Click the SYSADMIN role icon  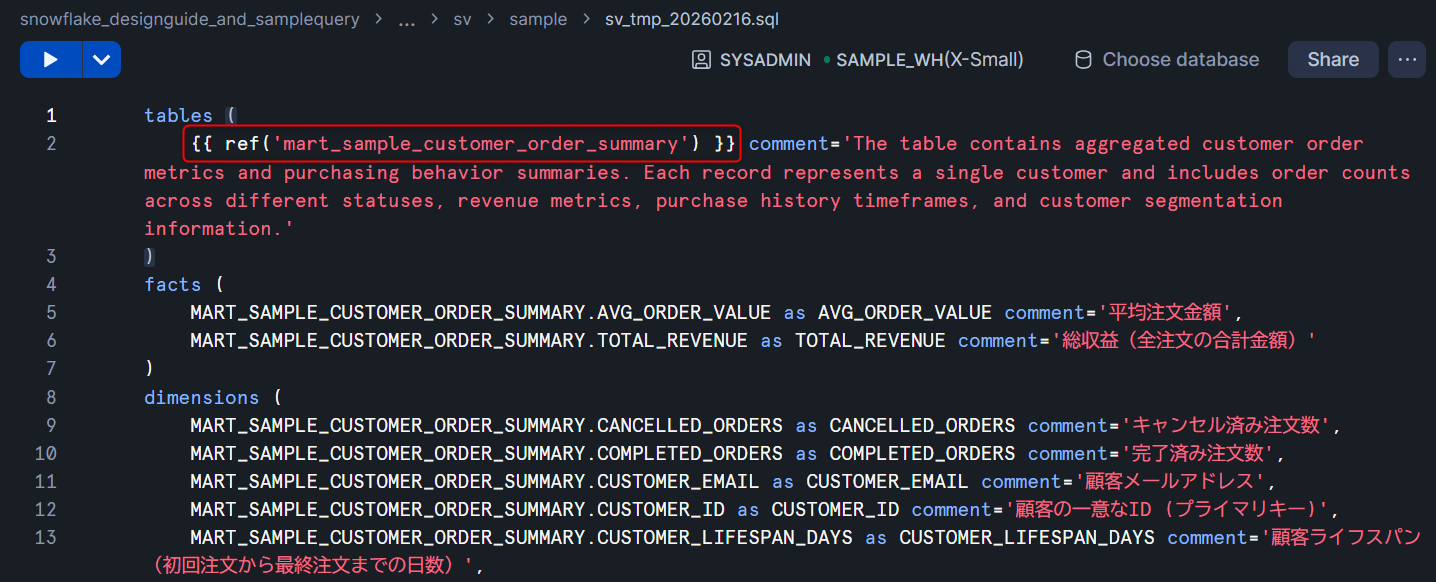[701, 60]
